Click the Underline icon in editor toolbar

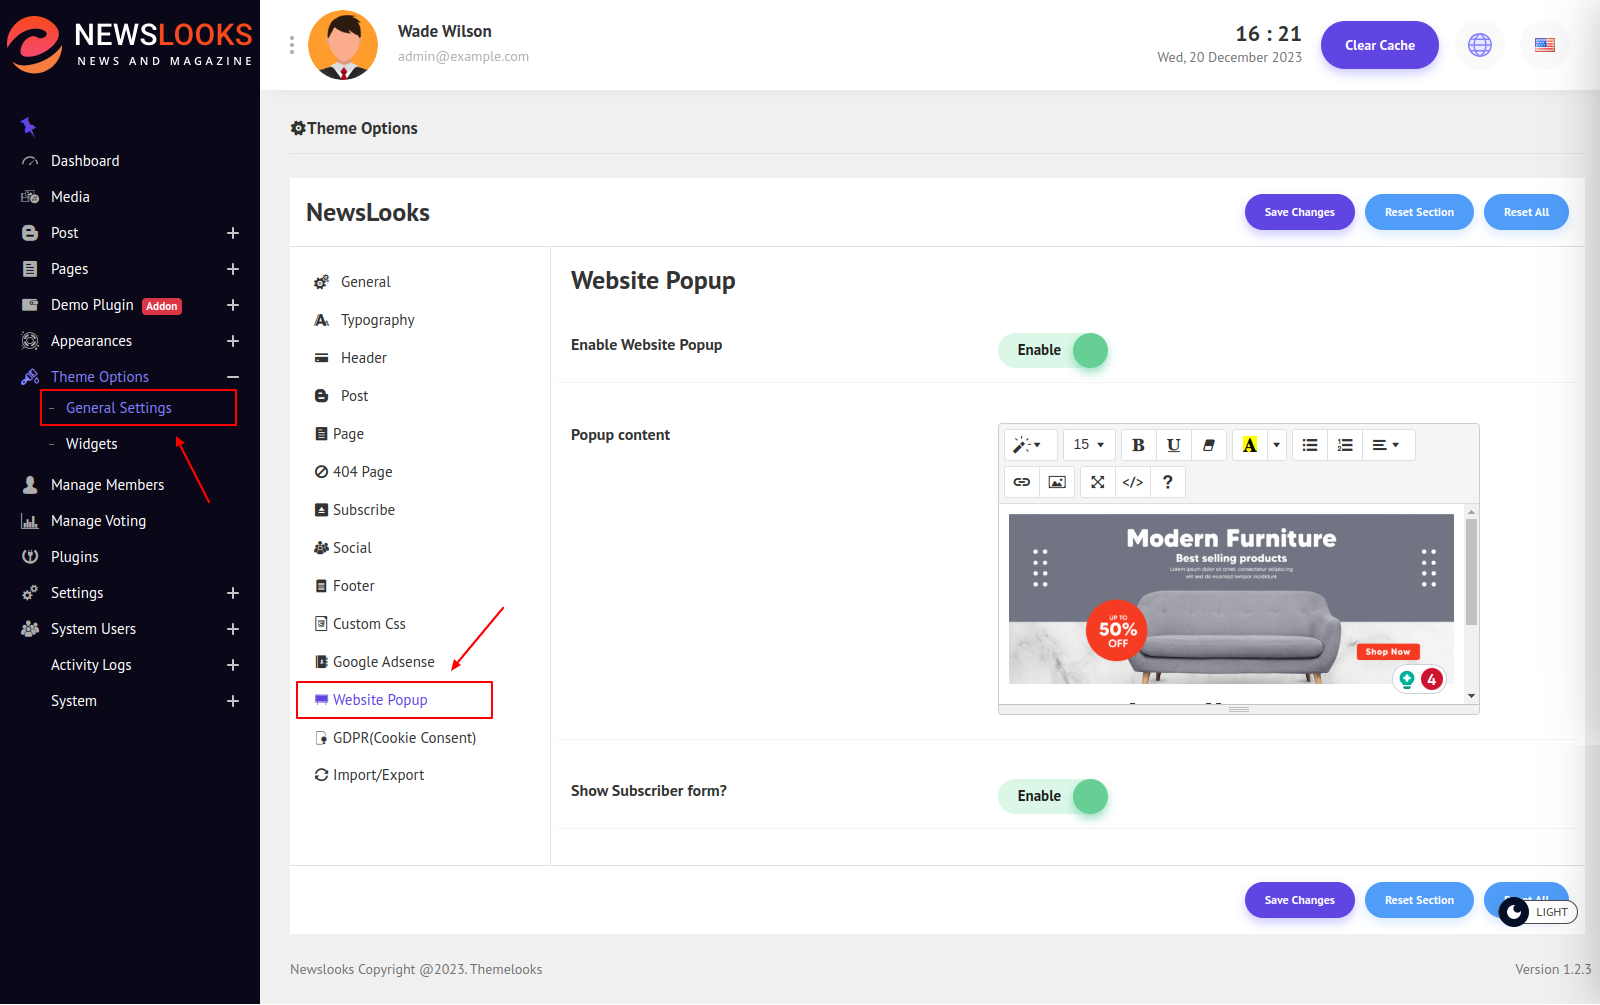1173,445
